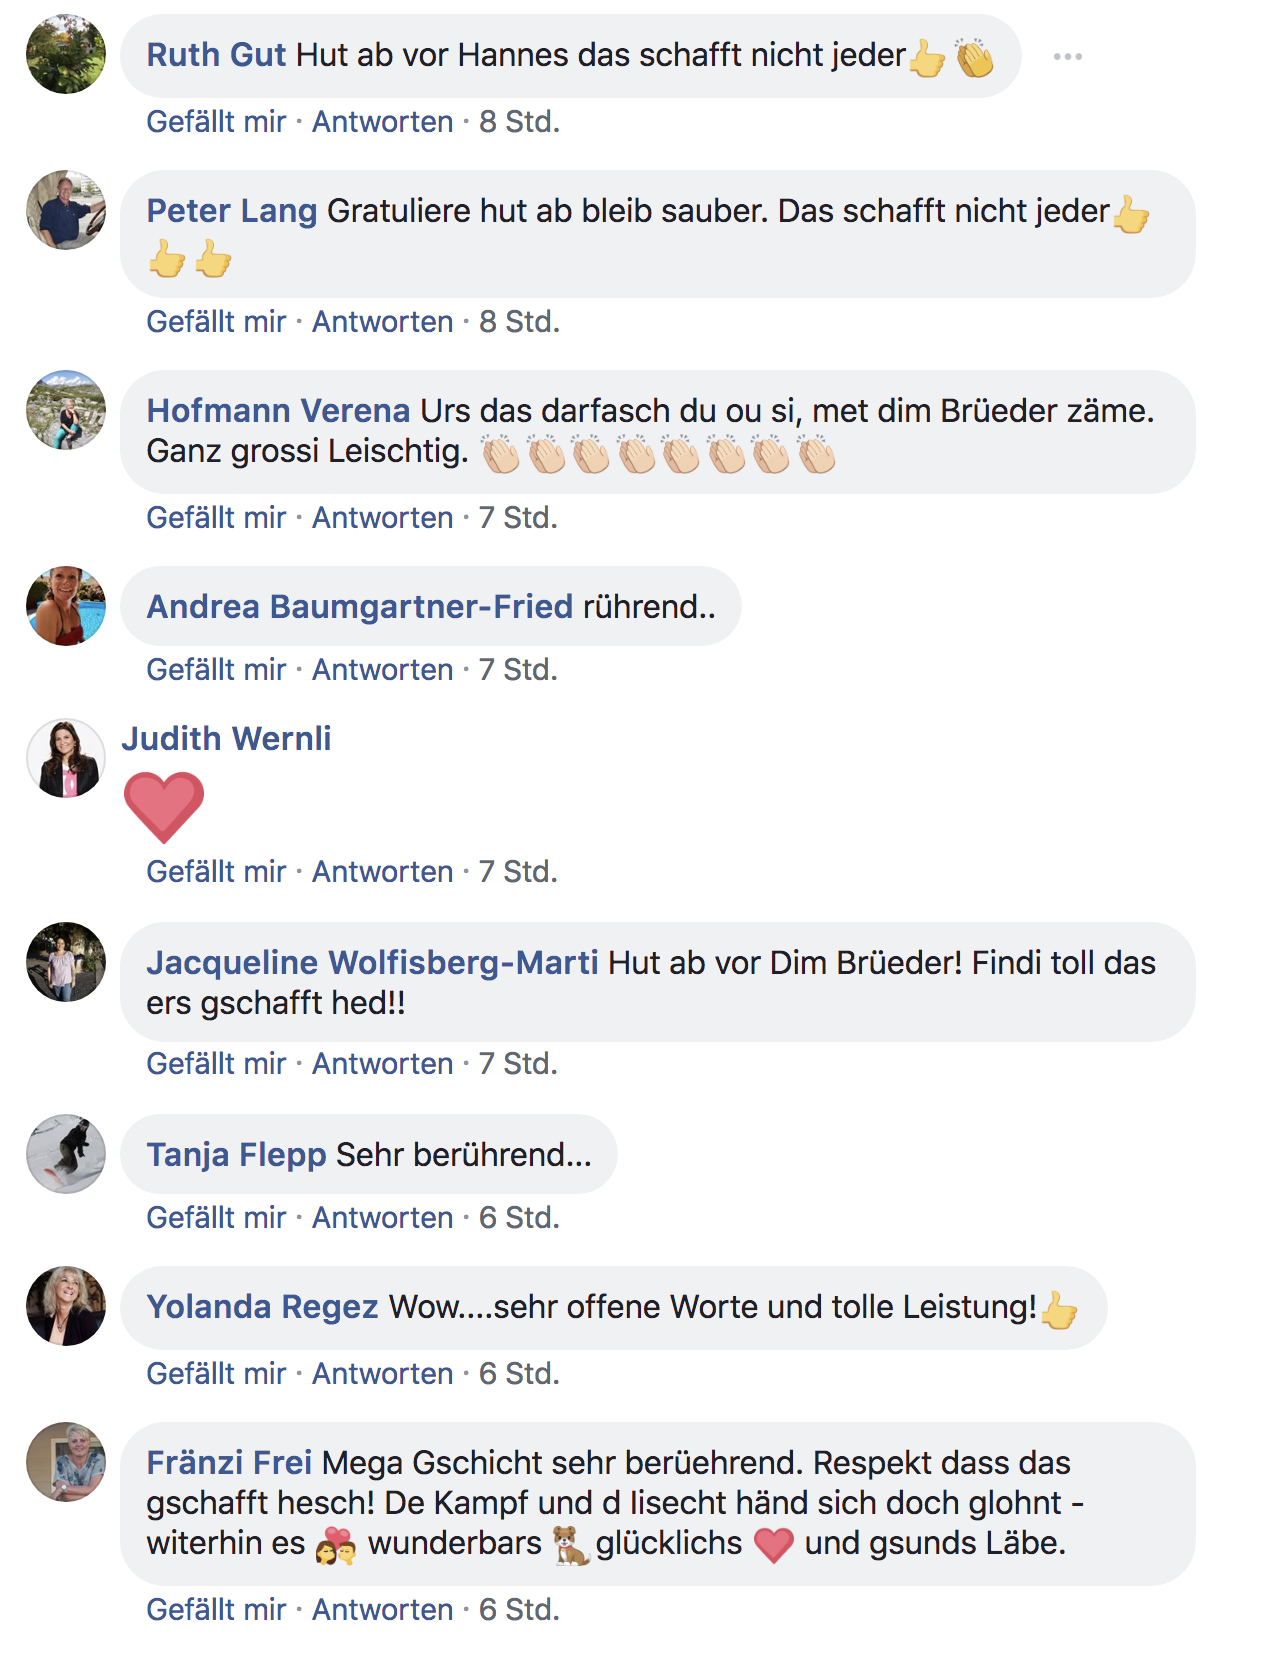
Task: Open Jacqueline Wolfisberg-Marti's profile name link
Action: tap(372, 962)
